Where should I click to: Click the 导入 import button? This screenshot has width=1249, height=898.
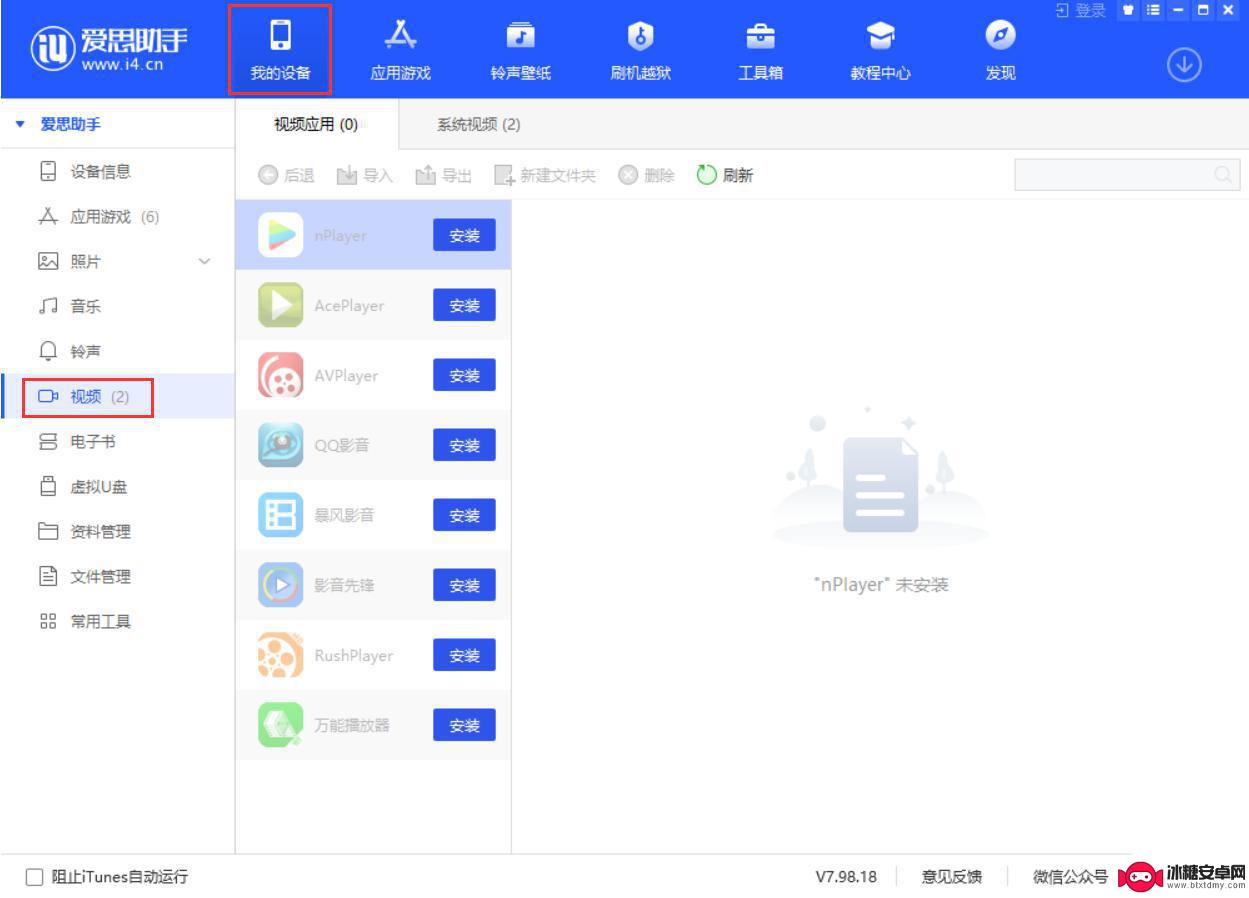click(365, 176)
